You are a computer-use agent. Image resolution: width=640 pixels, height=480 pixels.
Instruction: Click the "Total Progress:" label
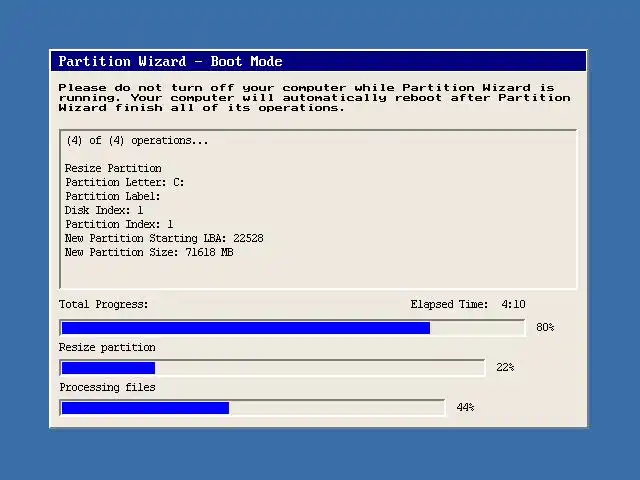pyautogui.click(x=103, y=304)
